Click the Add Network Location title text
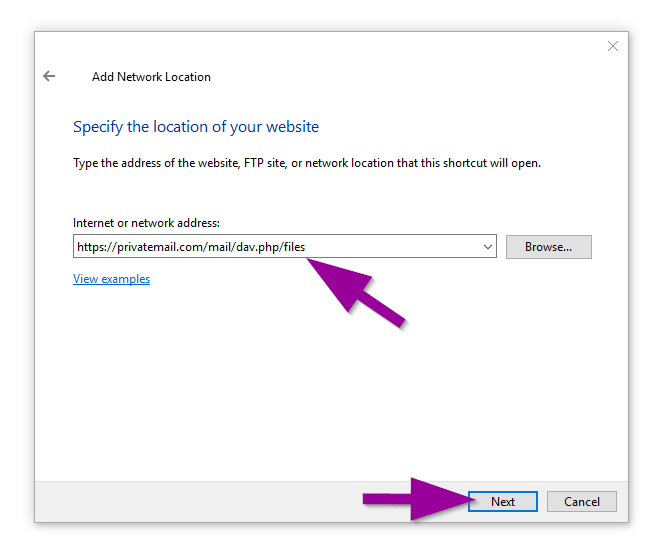 tap(151, 77)
